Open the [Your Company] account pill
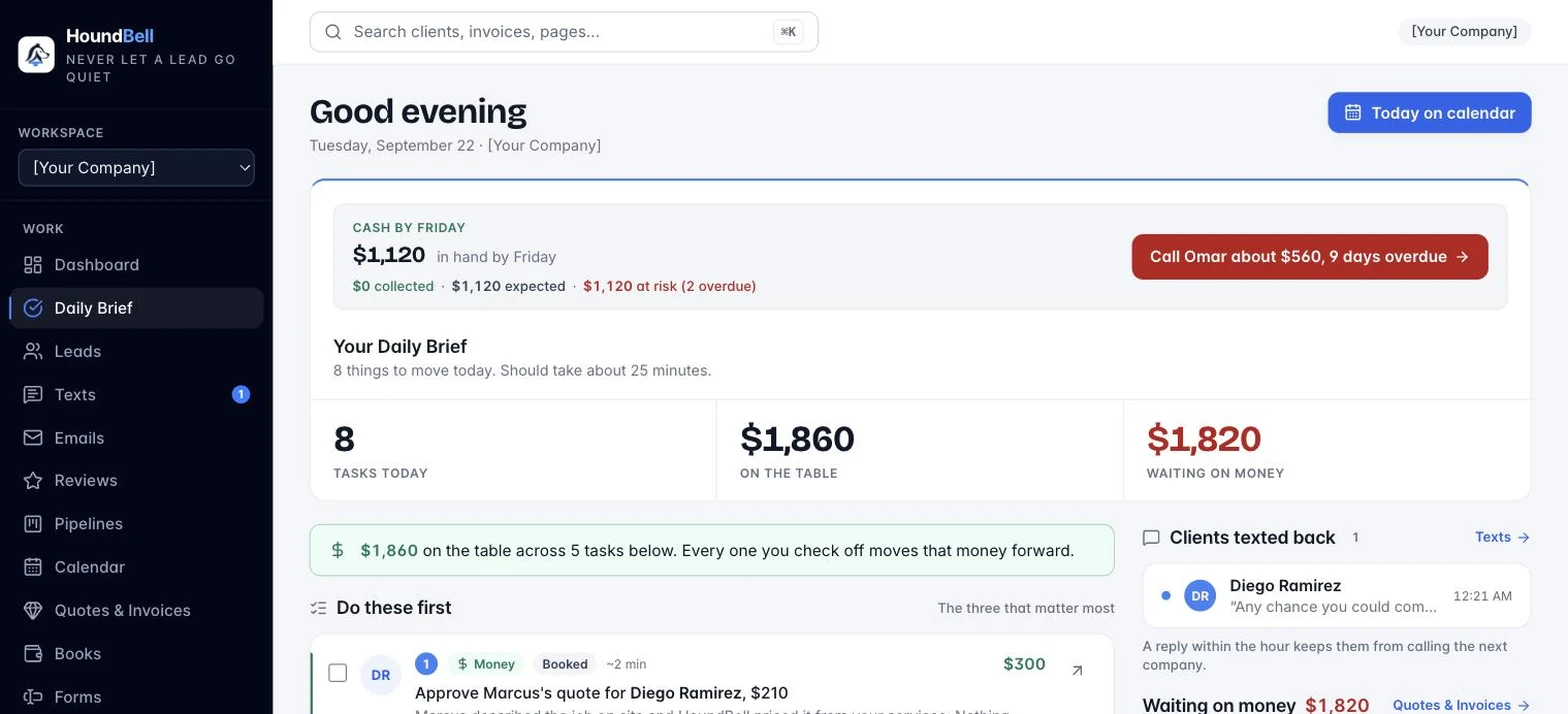 pyautogui.click(x=1464, y=32)
